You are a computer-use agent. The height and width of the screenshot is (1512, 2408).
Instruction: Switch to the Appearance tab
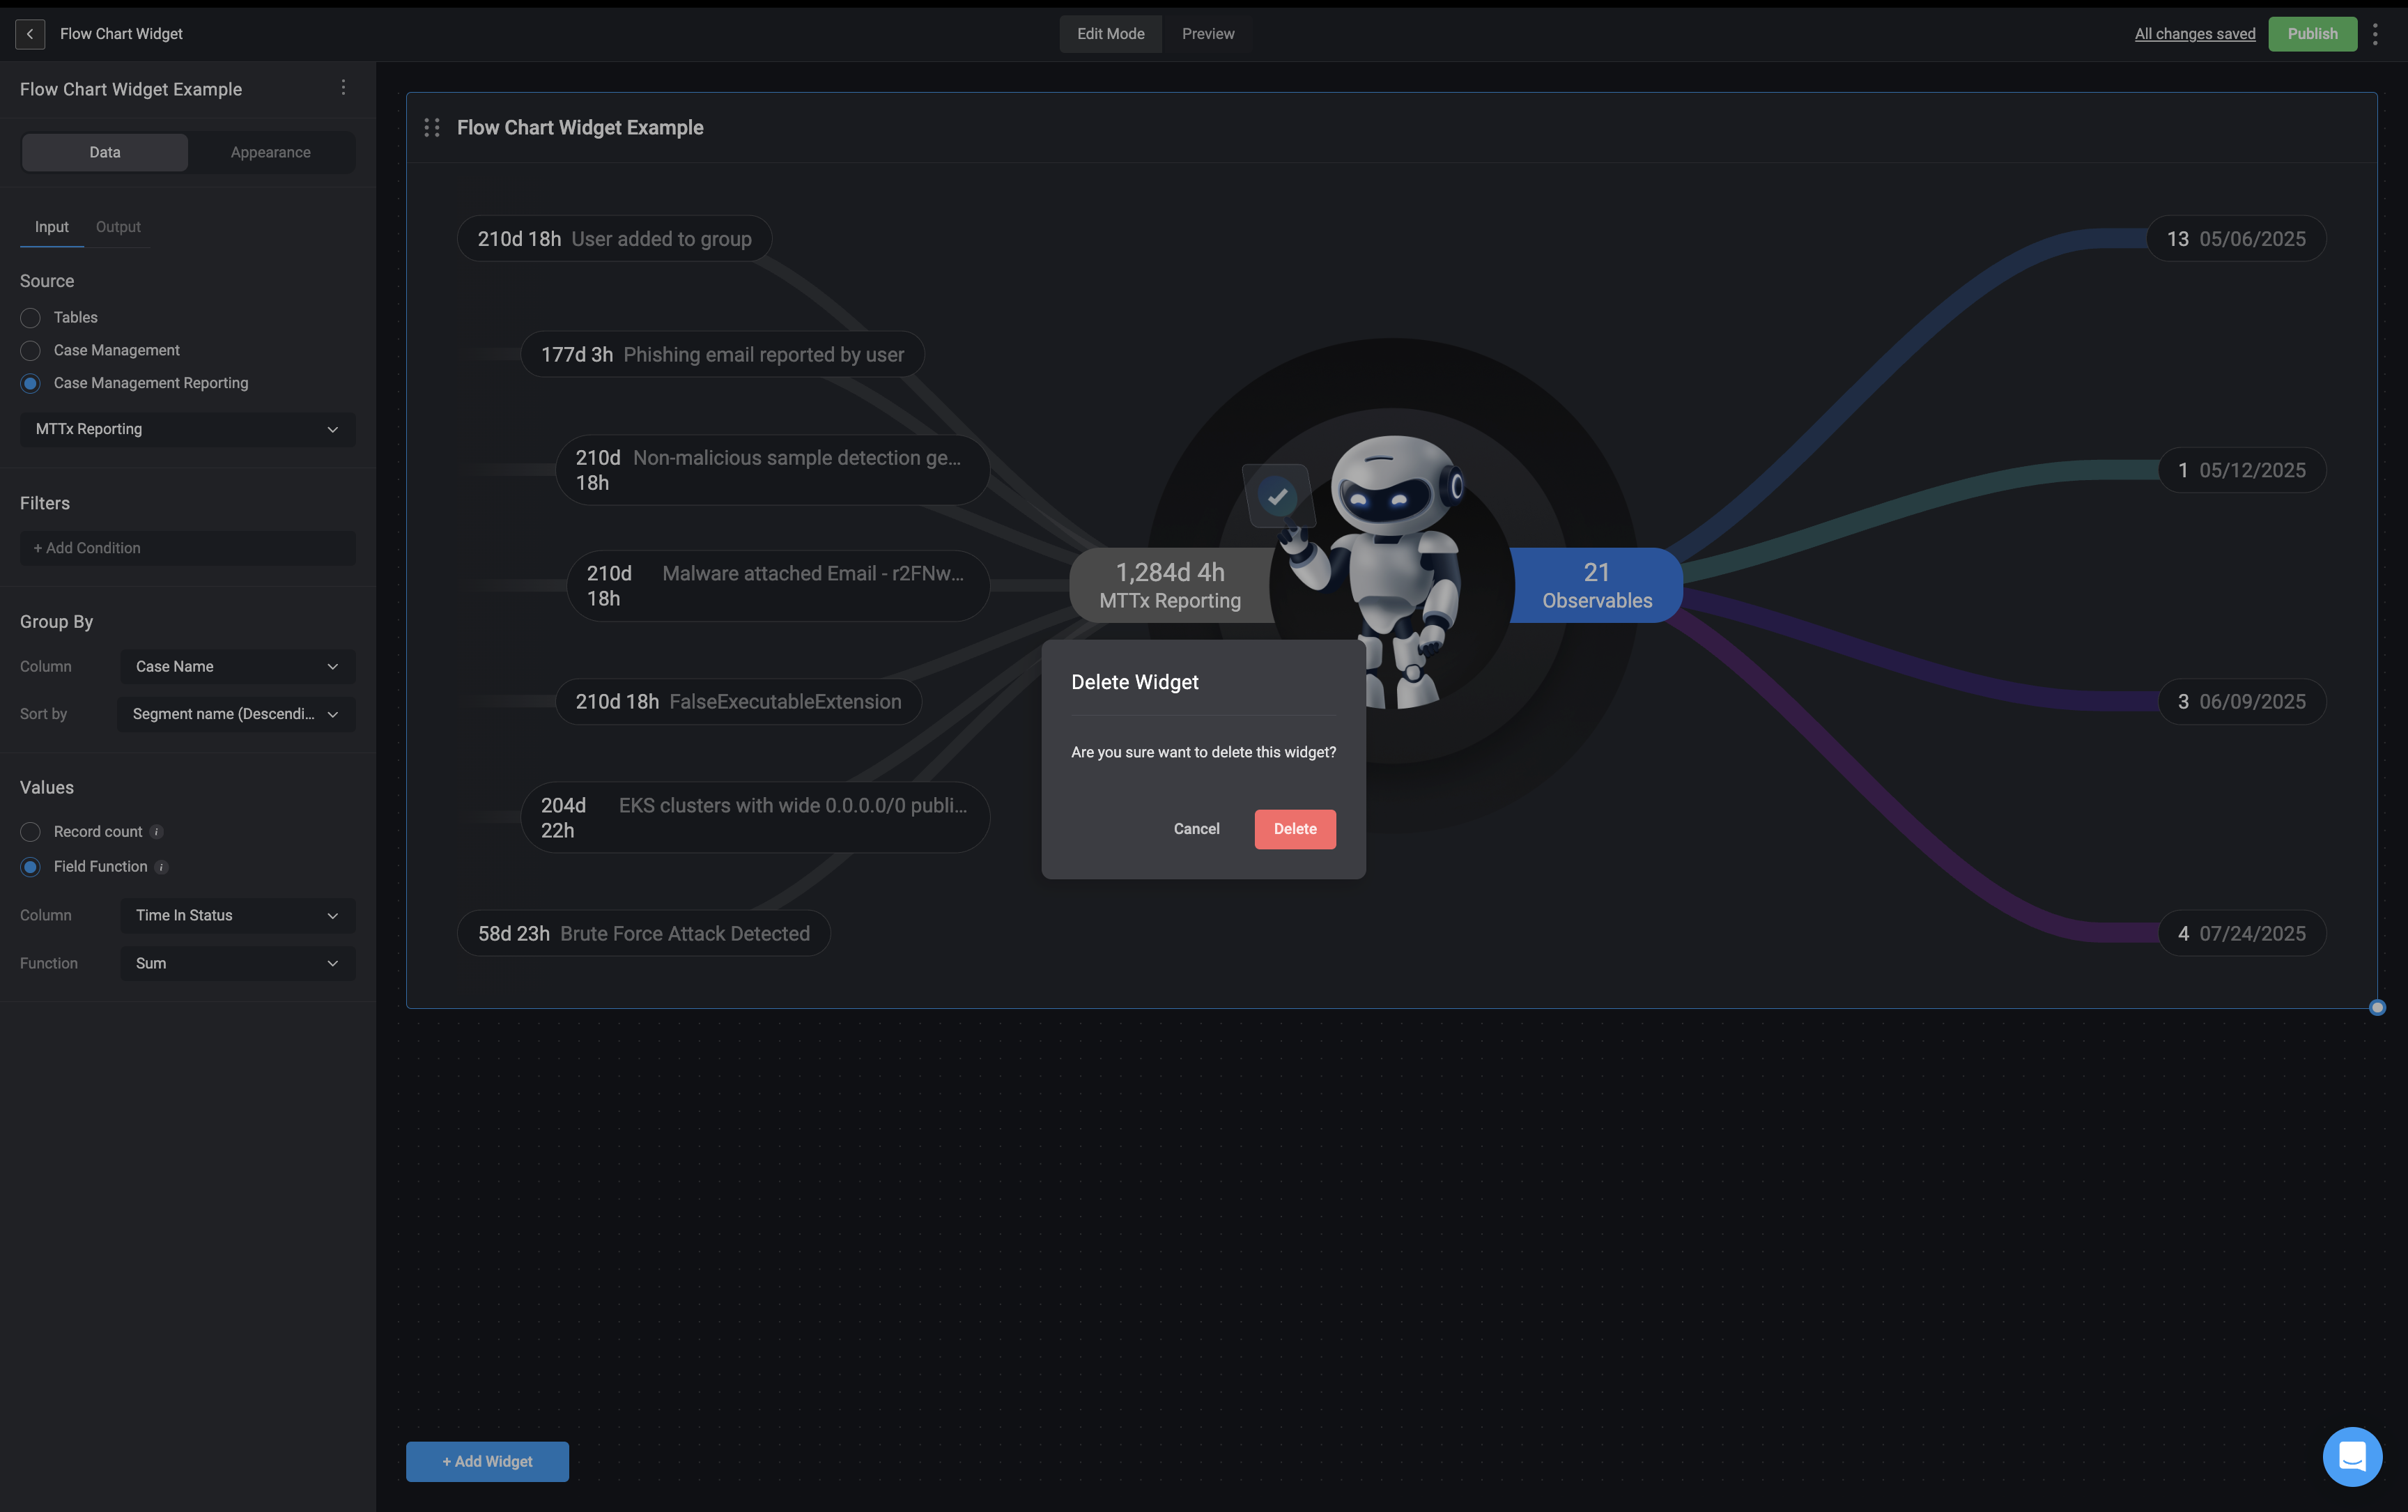click(x=270, y=153)
